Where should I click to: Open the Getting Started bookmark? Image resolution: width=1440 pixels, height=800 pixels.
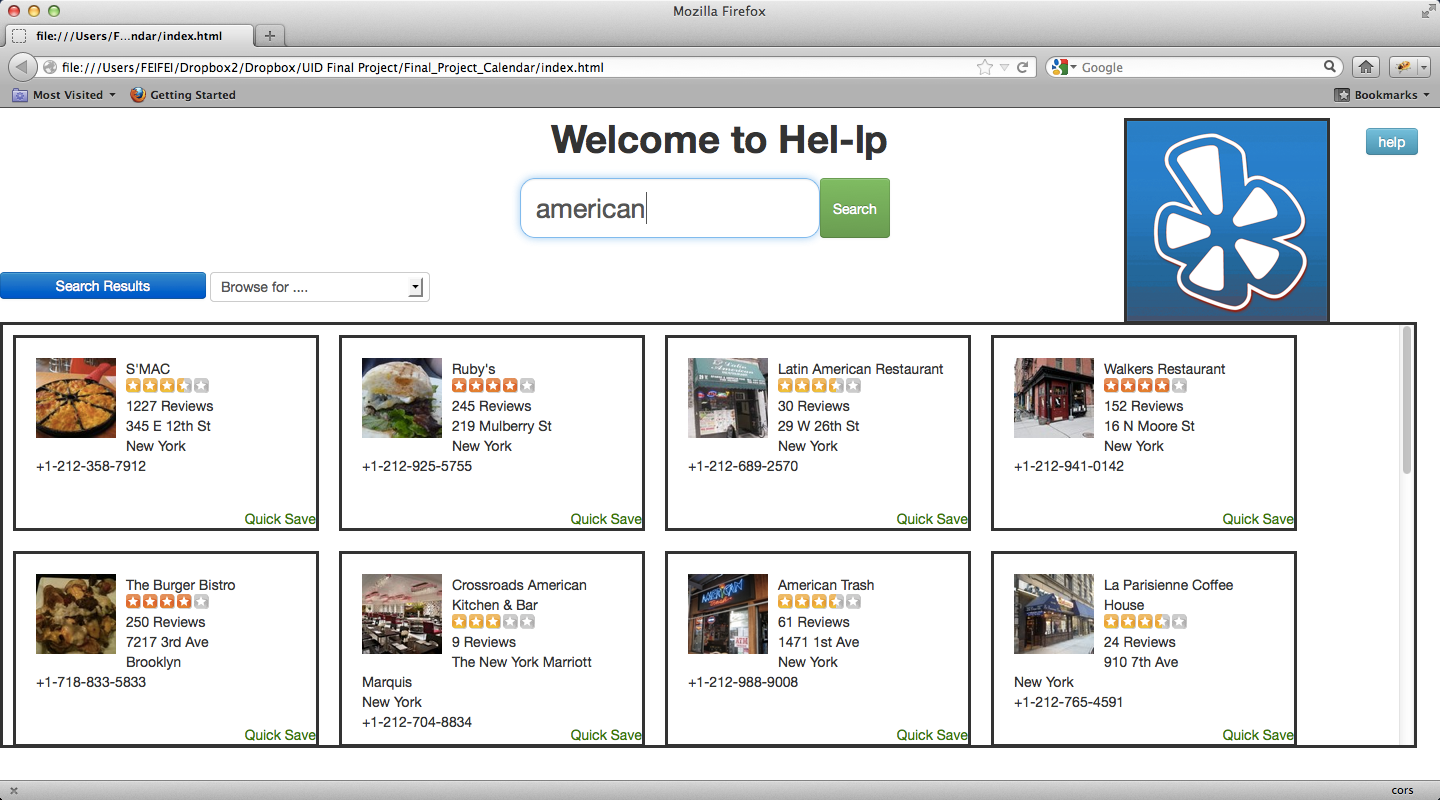(183, 95)
